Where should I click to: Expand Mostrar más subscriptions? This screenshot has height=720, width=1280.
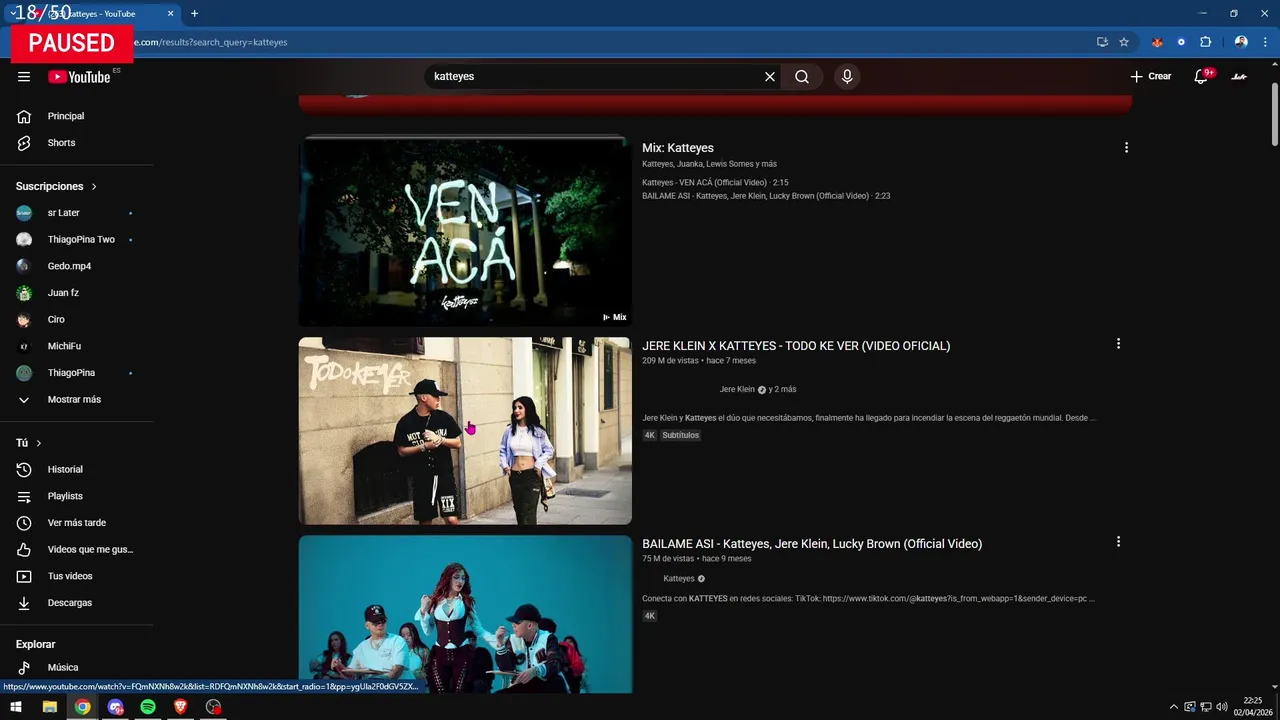click(x=74, y=400)
